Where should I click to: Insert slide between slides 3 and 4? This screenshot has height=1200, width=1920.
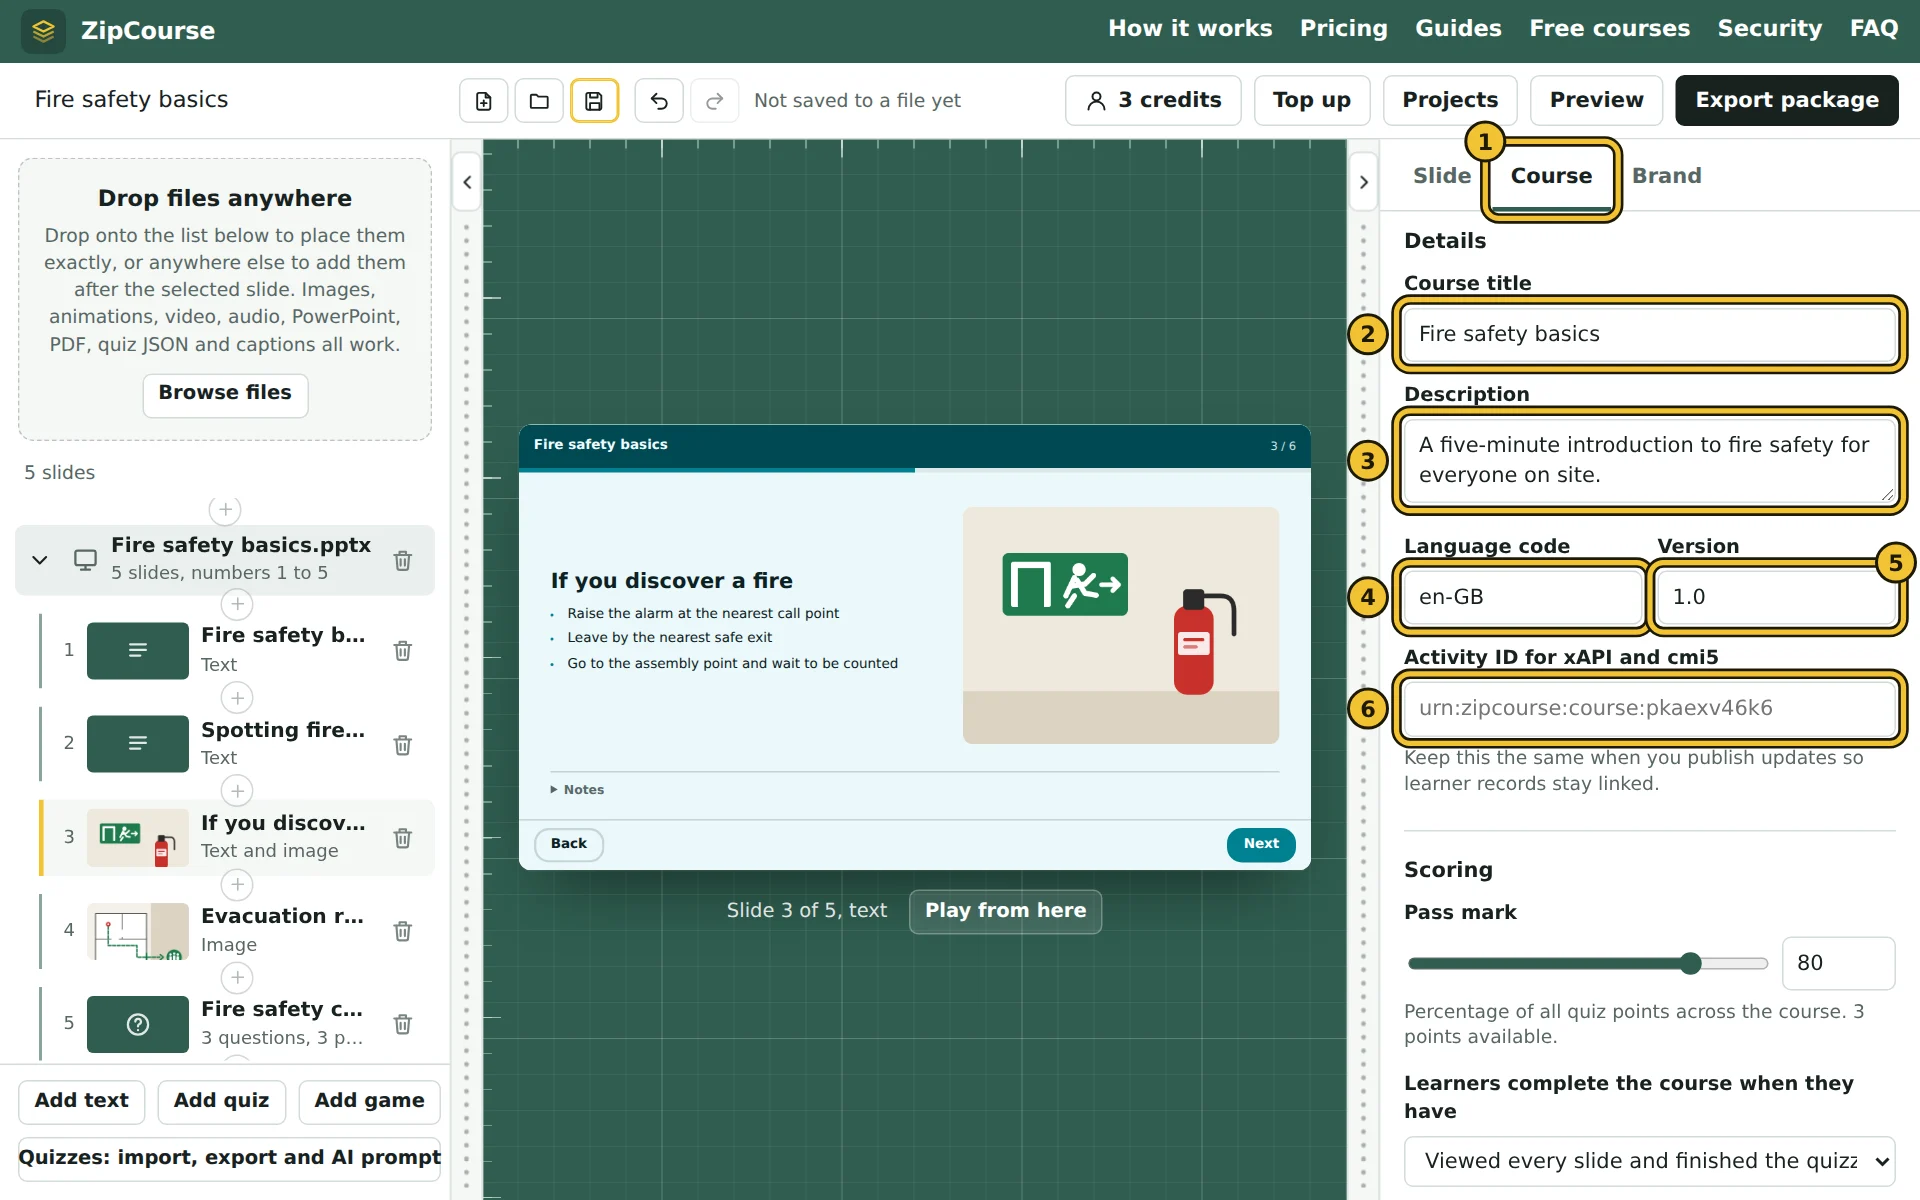click(237, 885)
